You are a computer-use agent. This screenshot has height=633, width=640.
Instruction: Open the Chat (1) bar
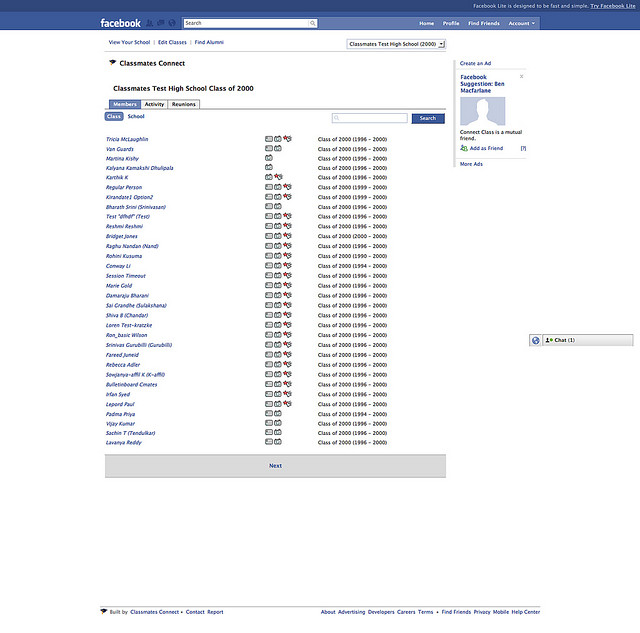[588, 340]
